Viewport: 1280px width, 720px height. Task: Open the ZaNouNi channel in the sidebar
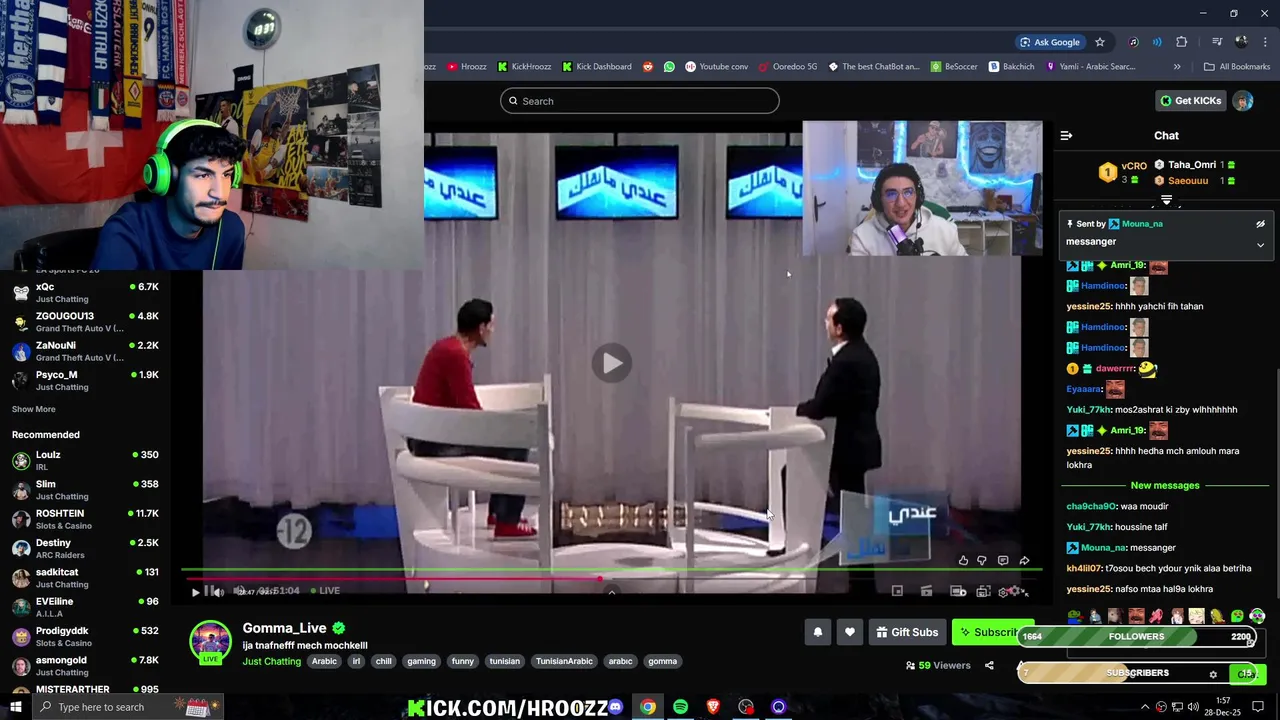tap(85, 351)
